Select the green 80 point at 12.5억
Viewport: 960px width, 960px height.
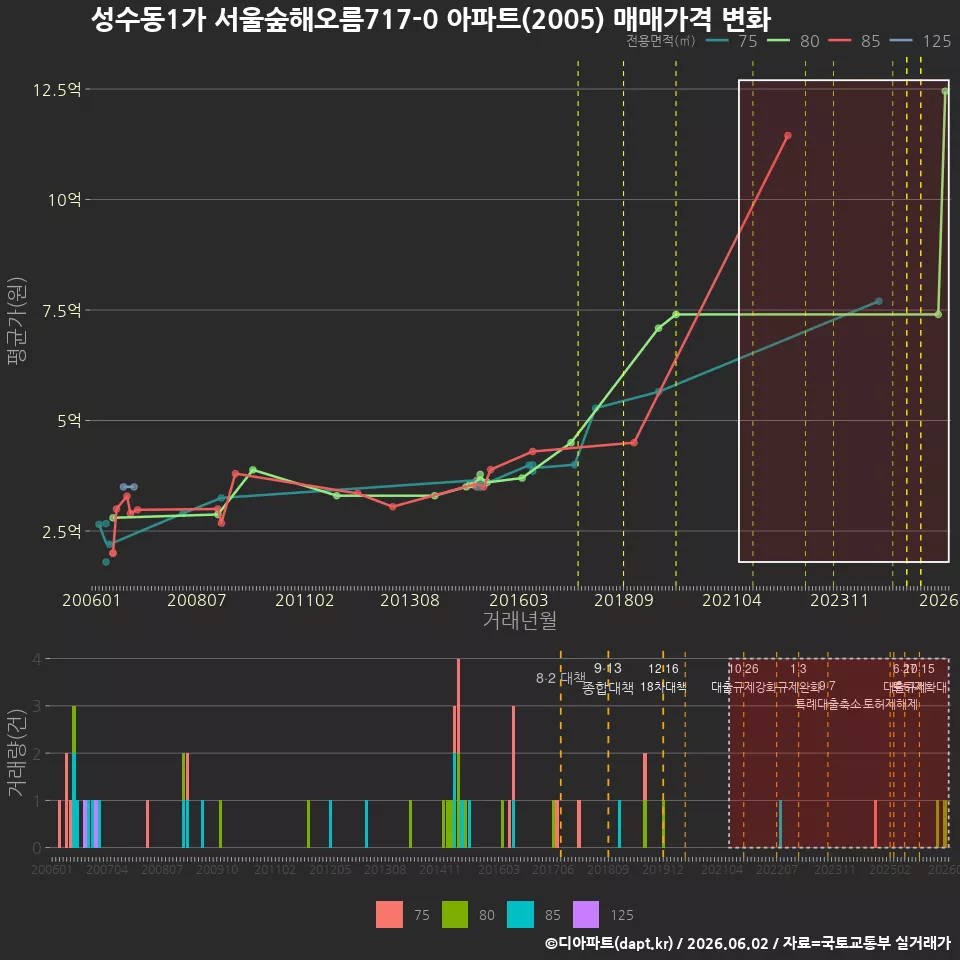coord(945,91)
